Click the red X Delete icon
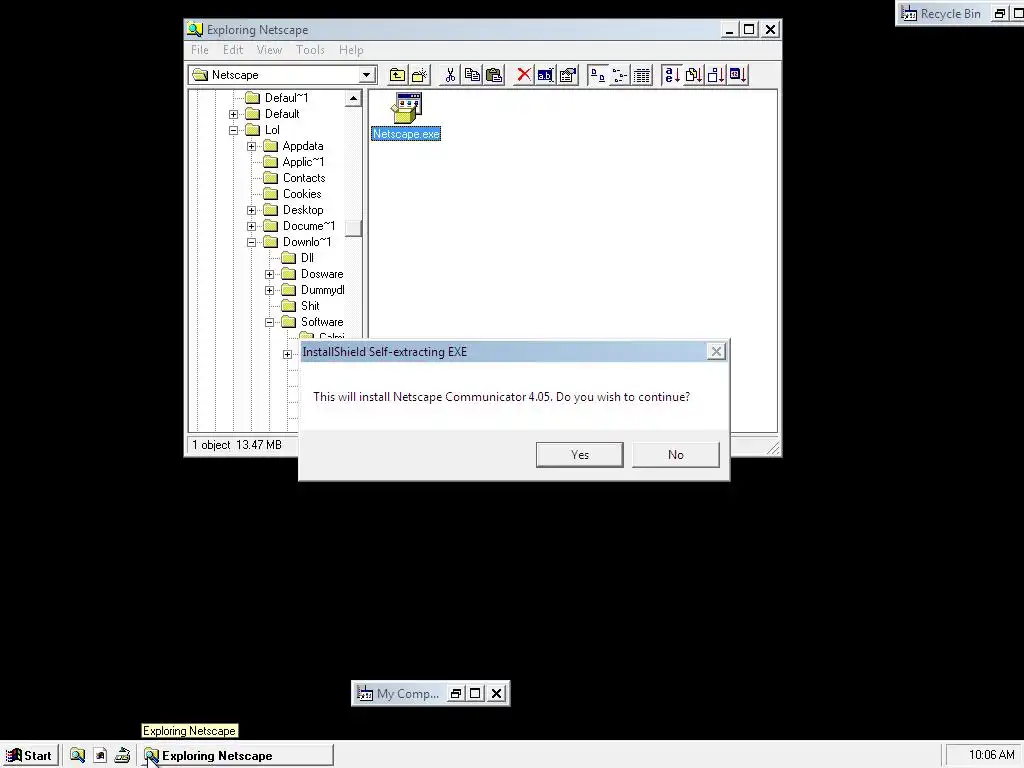 524,75
